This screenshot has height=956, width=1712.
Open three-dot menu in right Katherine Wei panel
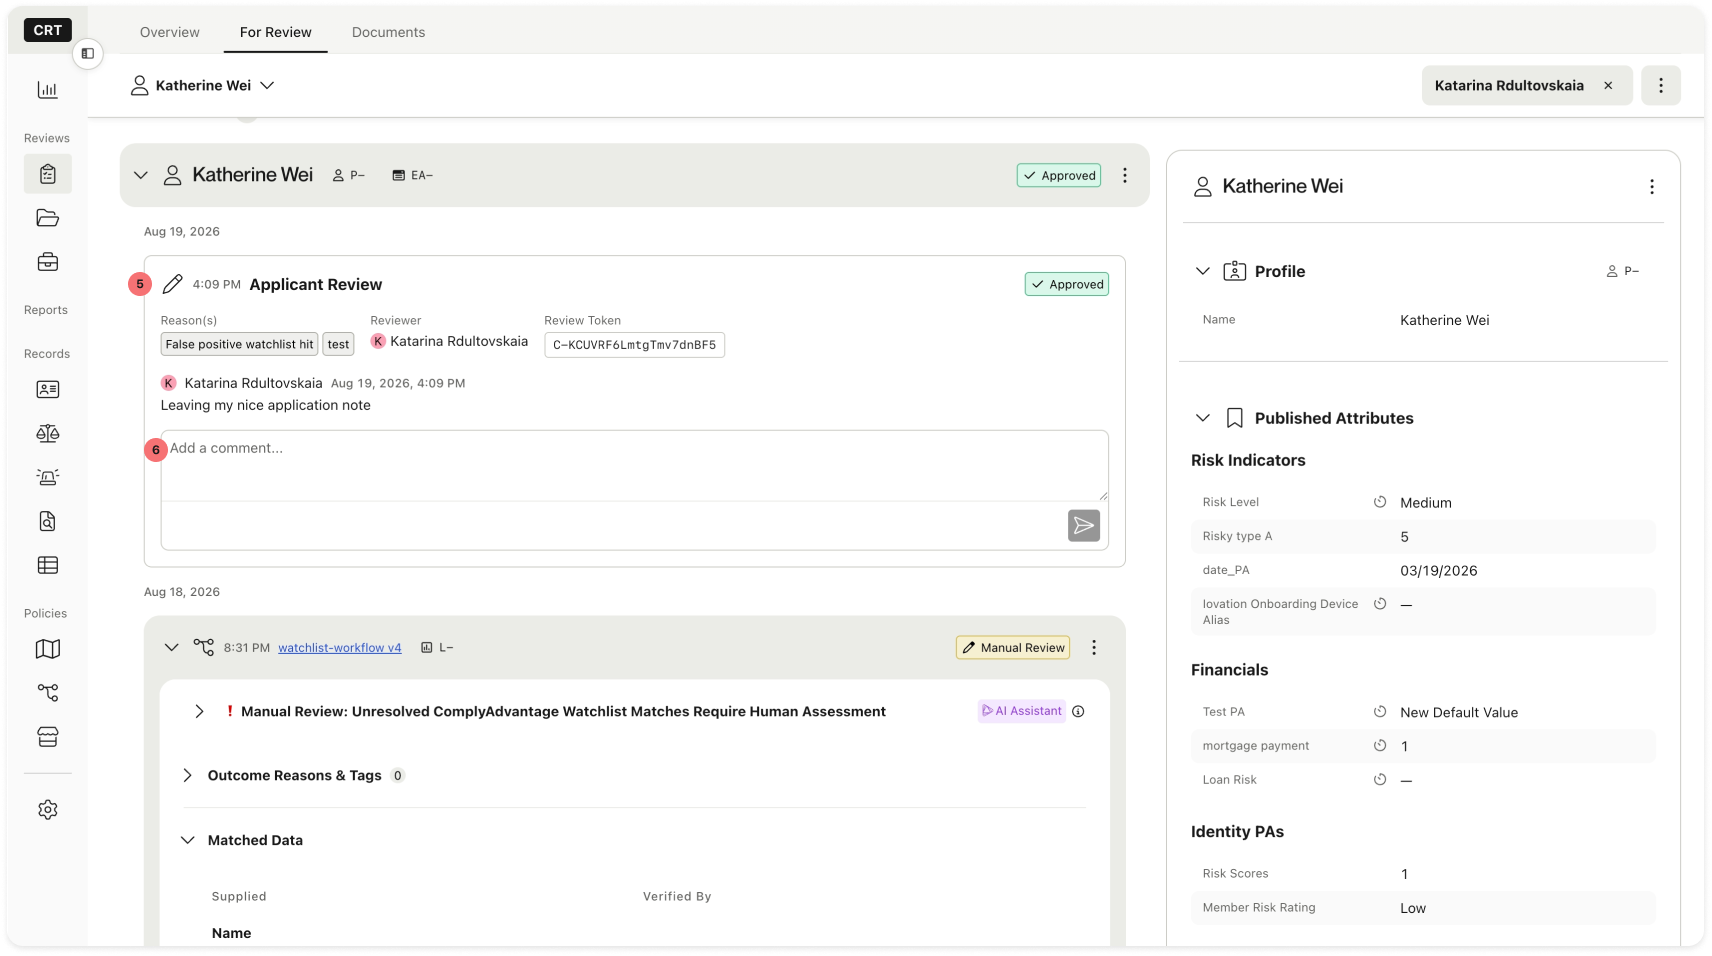pos(1651,187)
